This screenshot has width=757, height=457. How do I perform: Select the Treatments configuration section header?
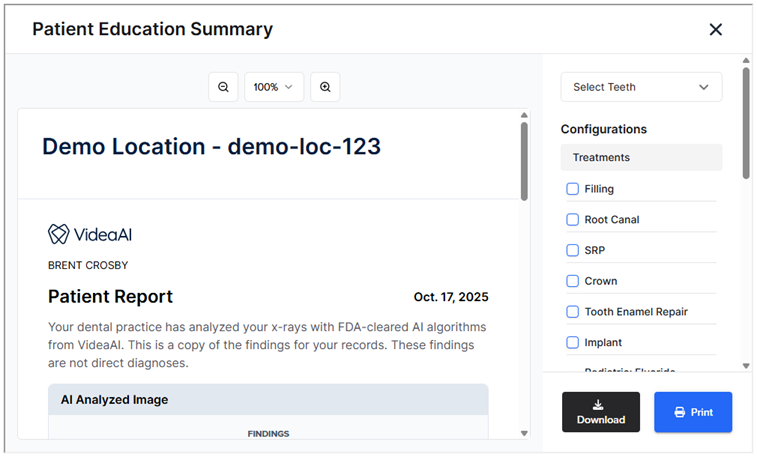[641, 158]
